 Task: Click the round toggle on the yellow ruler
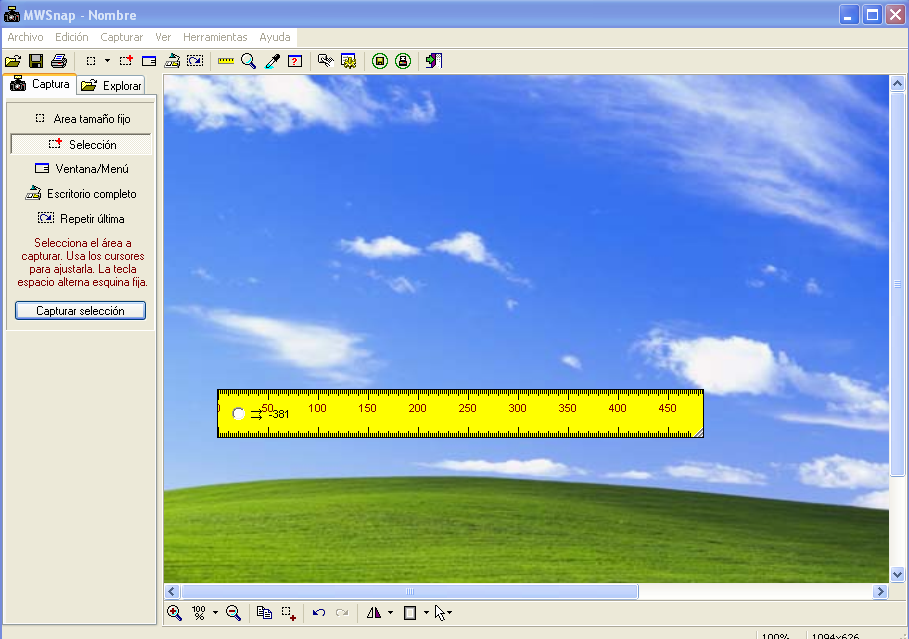pos(238,413)
